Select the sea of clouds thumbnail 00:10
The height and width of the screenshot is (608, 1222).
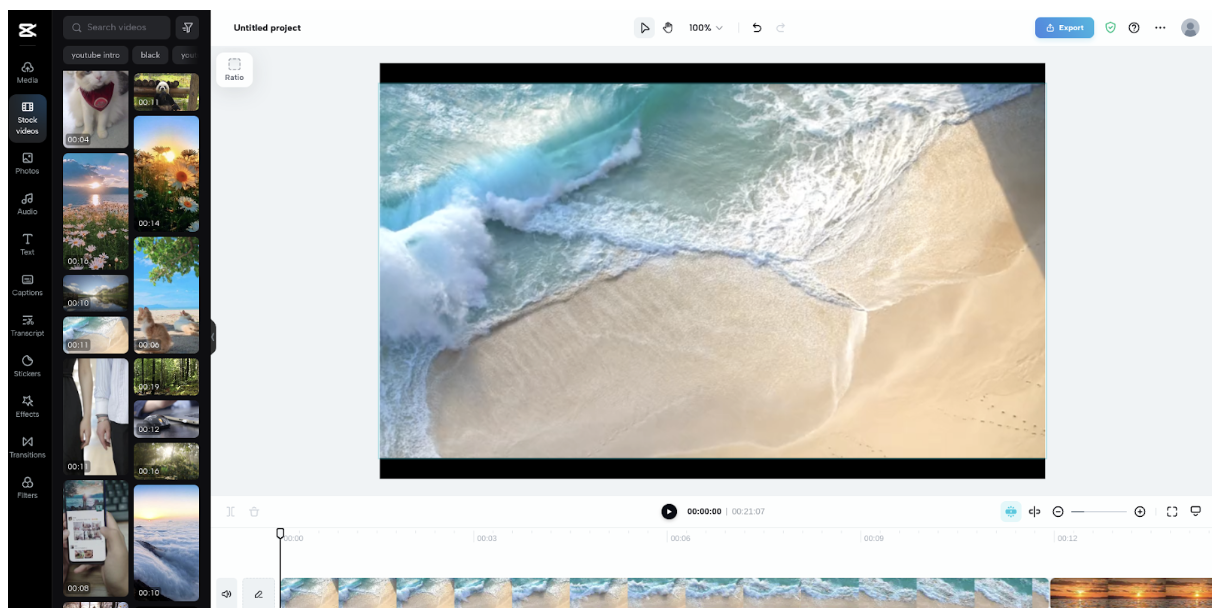tap(166, 543)
